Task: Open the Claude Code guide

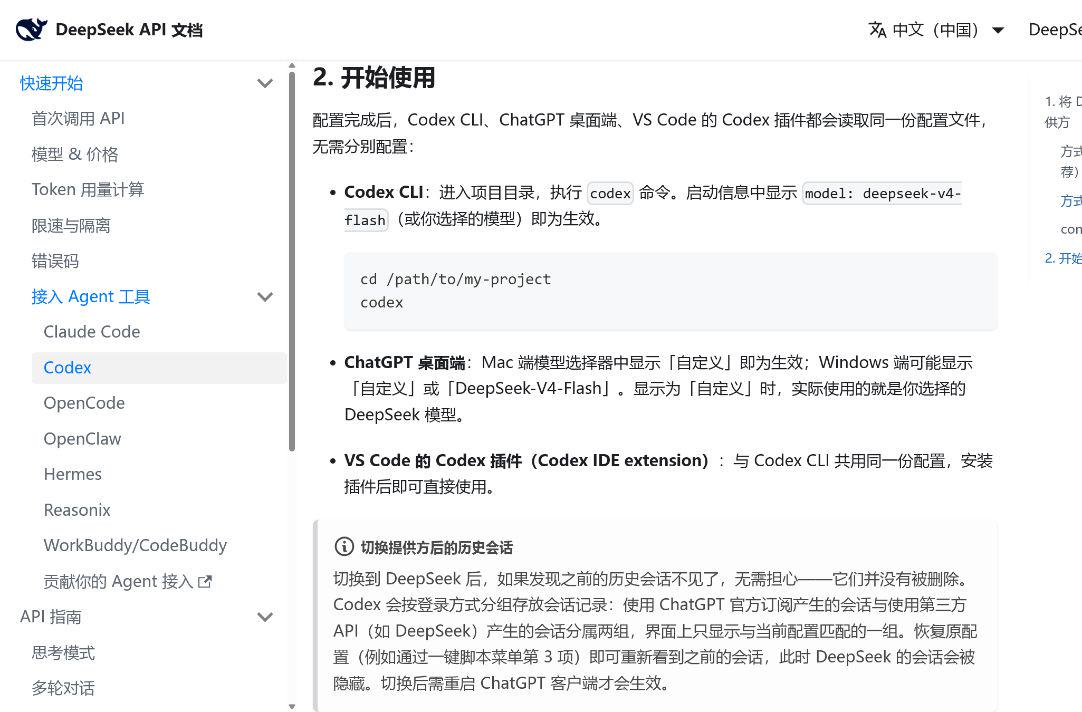Action: coord(92,332)
